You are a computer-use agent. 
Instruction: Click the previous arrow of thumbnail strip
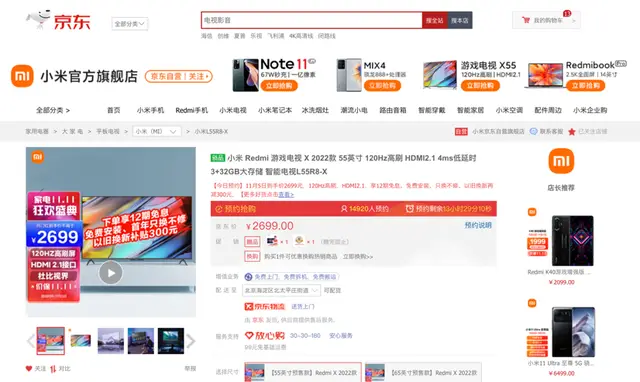(30, 341)
